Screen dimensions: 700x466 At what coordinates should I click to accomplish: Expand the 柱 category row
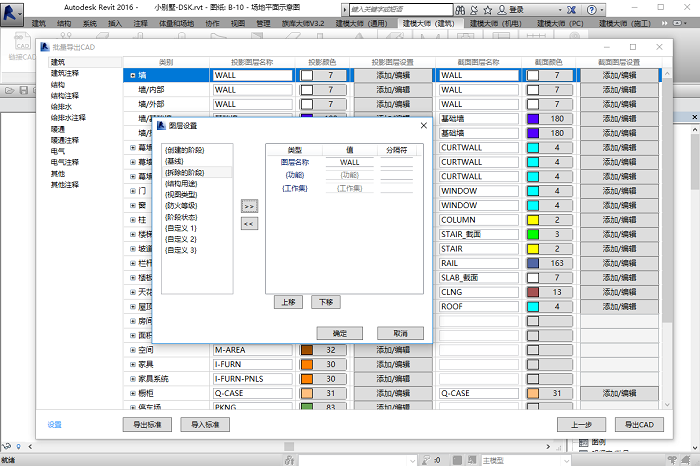point(133,220)
